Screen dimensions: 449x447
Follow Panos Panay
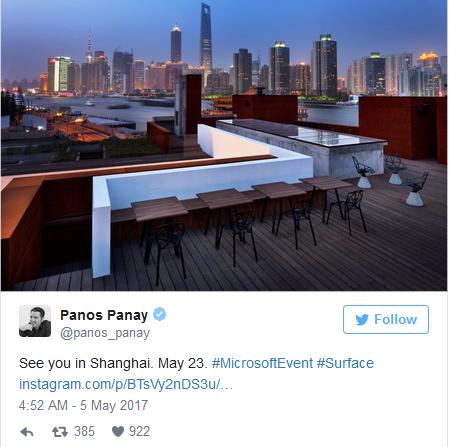pyautogui.click(x=386, y=319)
